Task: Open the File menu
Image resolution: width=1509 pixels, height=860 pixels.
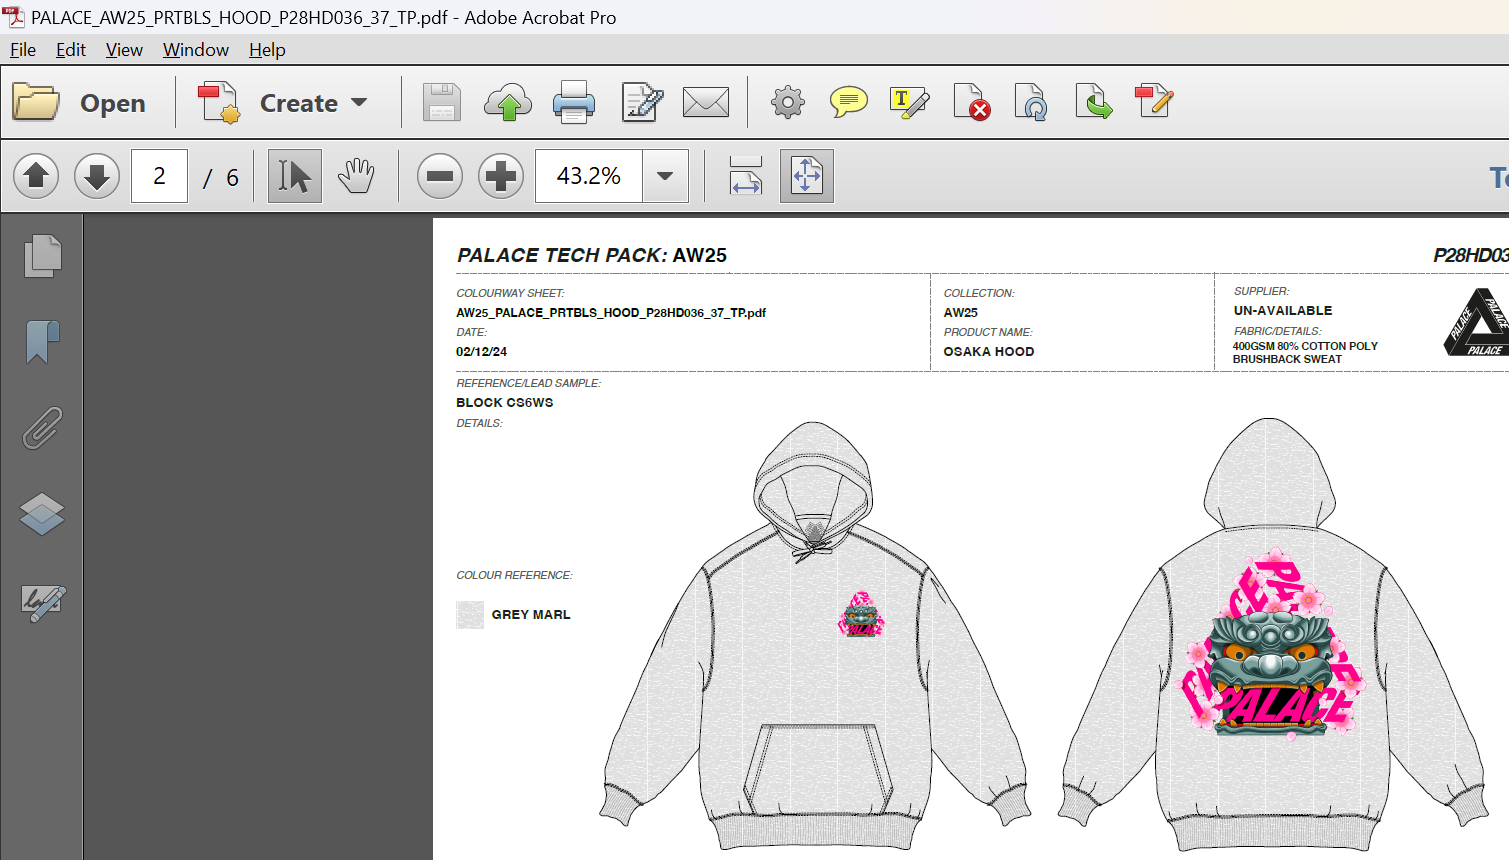Action: pyautogui.click(x=23, y=50)
